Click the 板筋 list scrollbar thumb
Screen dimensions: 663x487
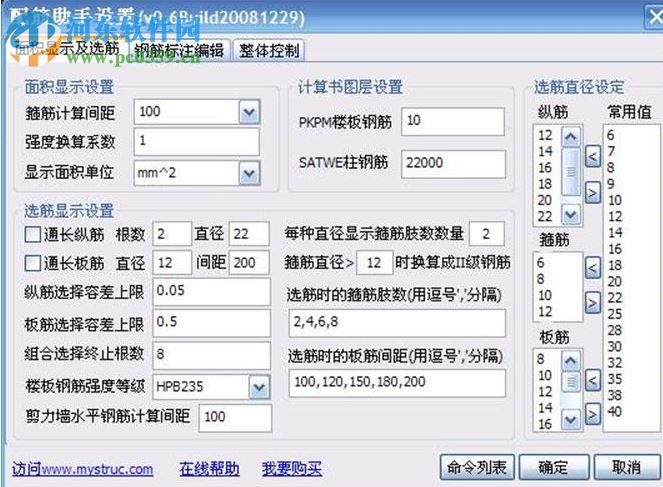click(x=571, y=381)
